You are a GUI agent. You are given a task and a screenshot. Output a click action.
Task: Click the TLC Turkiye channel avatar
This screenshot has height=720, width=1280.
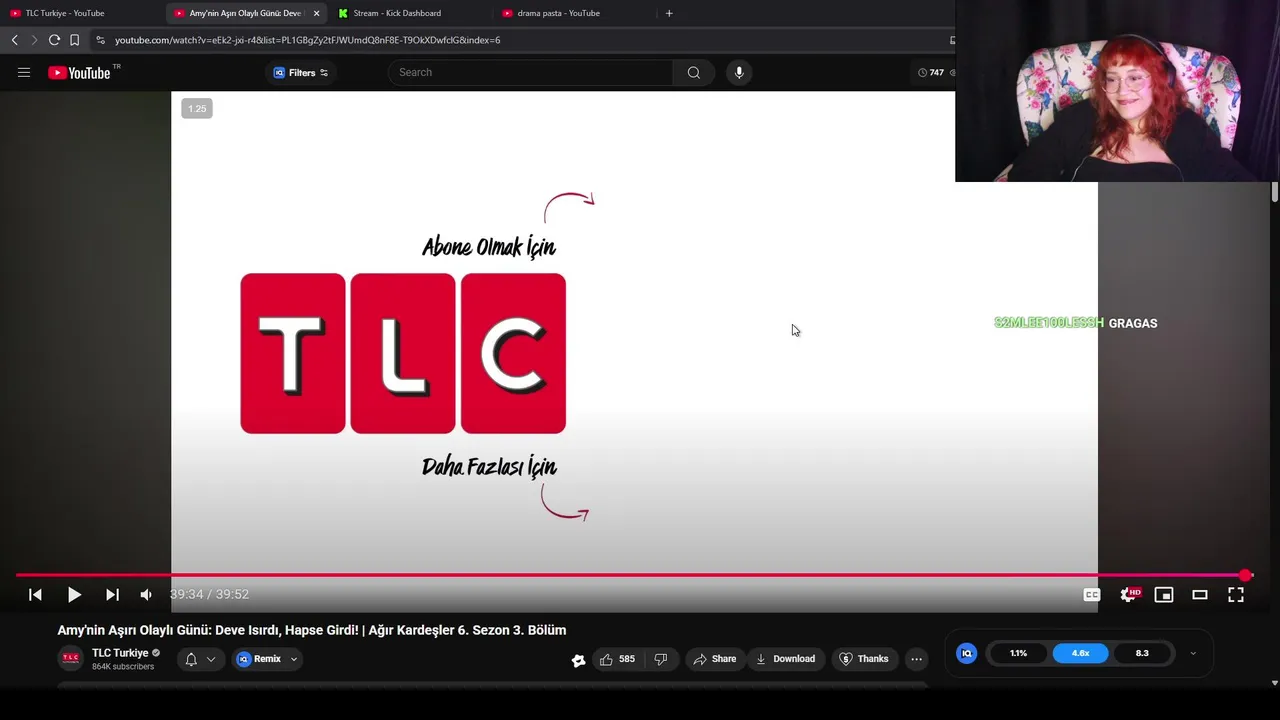point(71,658)
